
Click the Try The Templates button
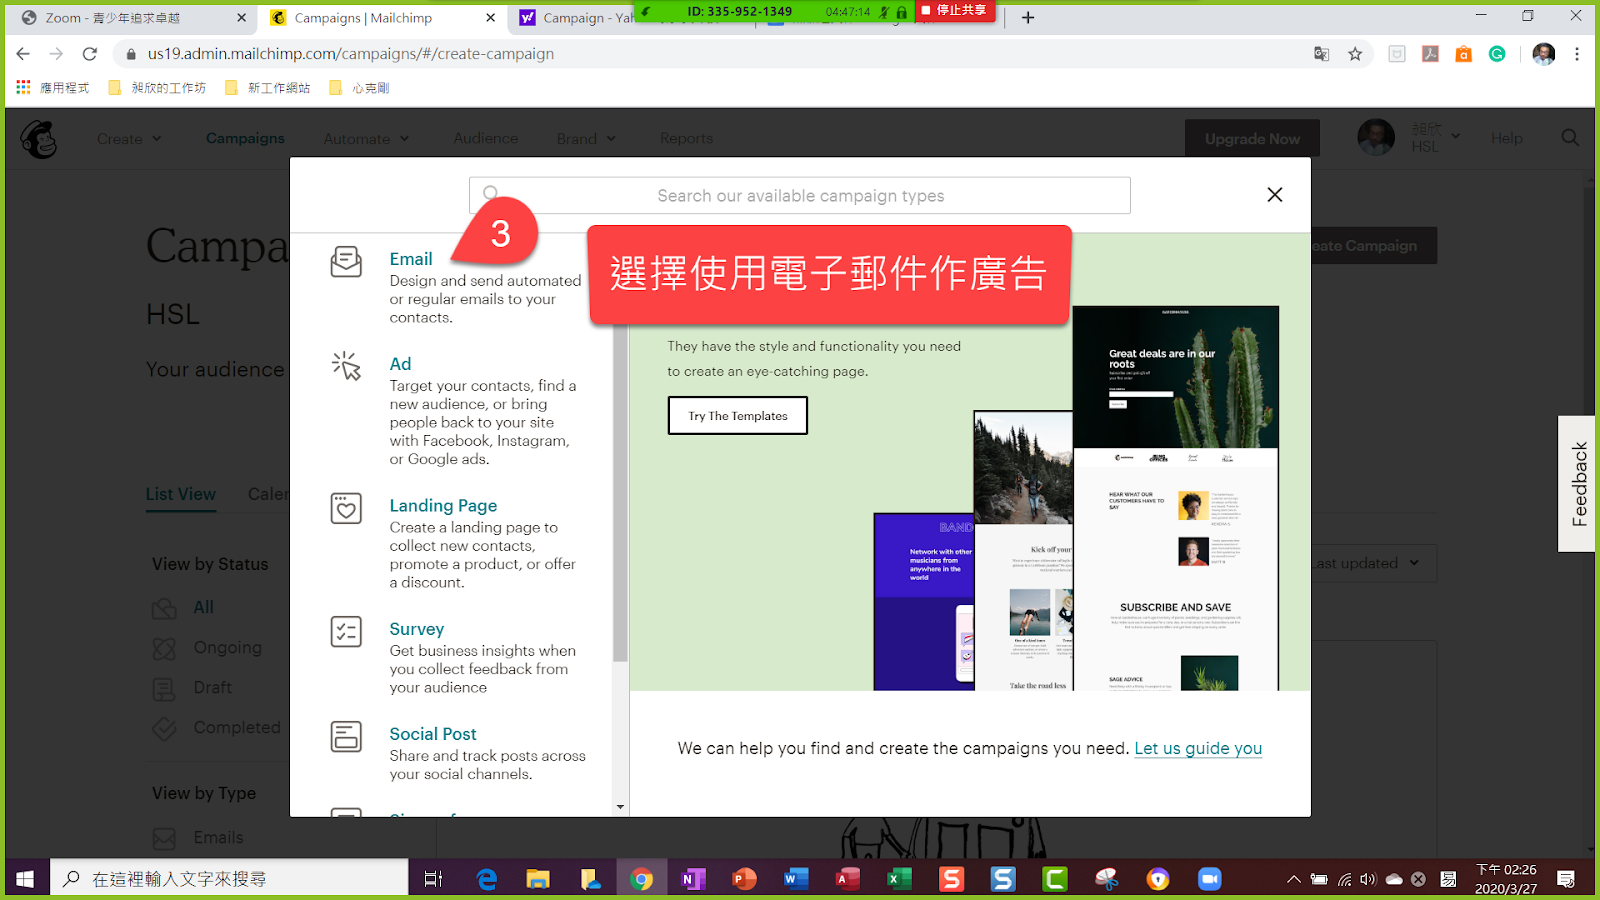(x=738, y=416)
